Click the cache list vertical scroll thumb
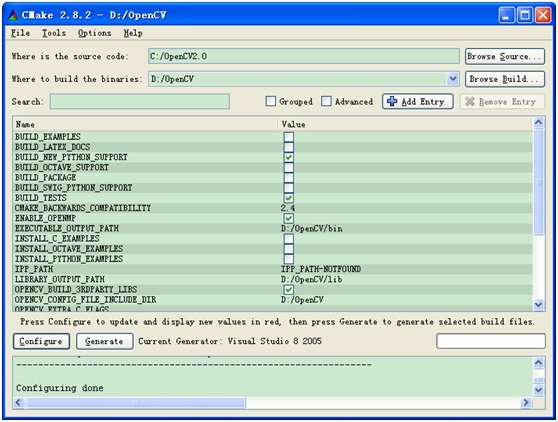 point(538,182)
